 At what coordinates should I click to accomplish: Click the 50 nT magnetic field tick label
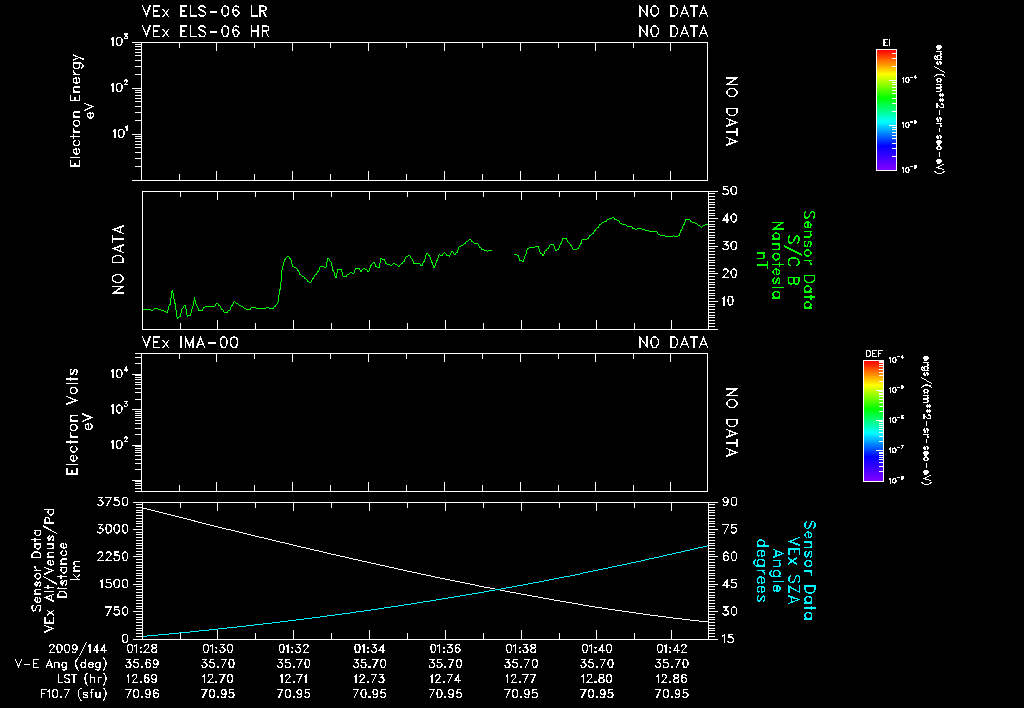click(x=729, y=191)
